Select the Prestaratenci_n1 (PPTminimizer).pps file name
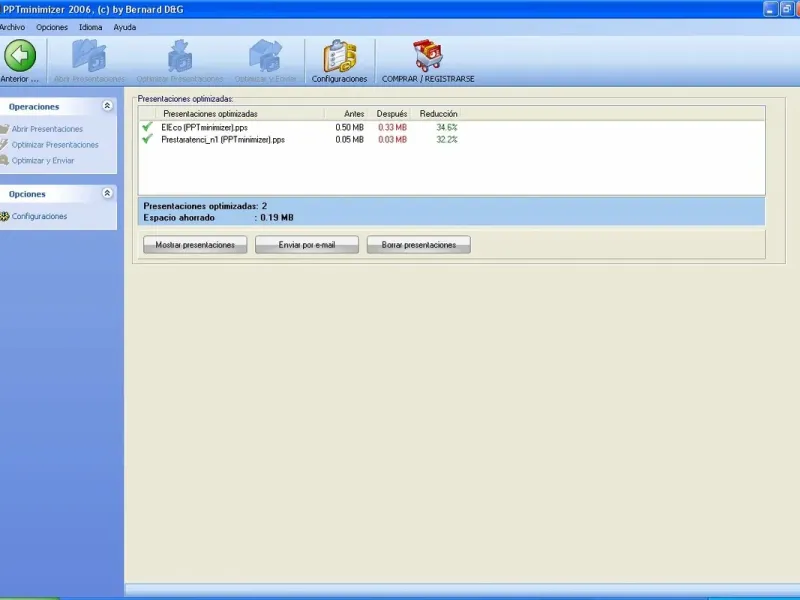This screenshot has width=800, height=600. (x=223, y=140)
